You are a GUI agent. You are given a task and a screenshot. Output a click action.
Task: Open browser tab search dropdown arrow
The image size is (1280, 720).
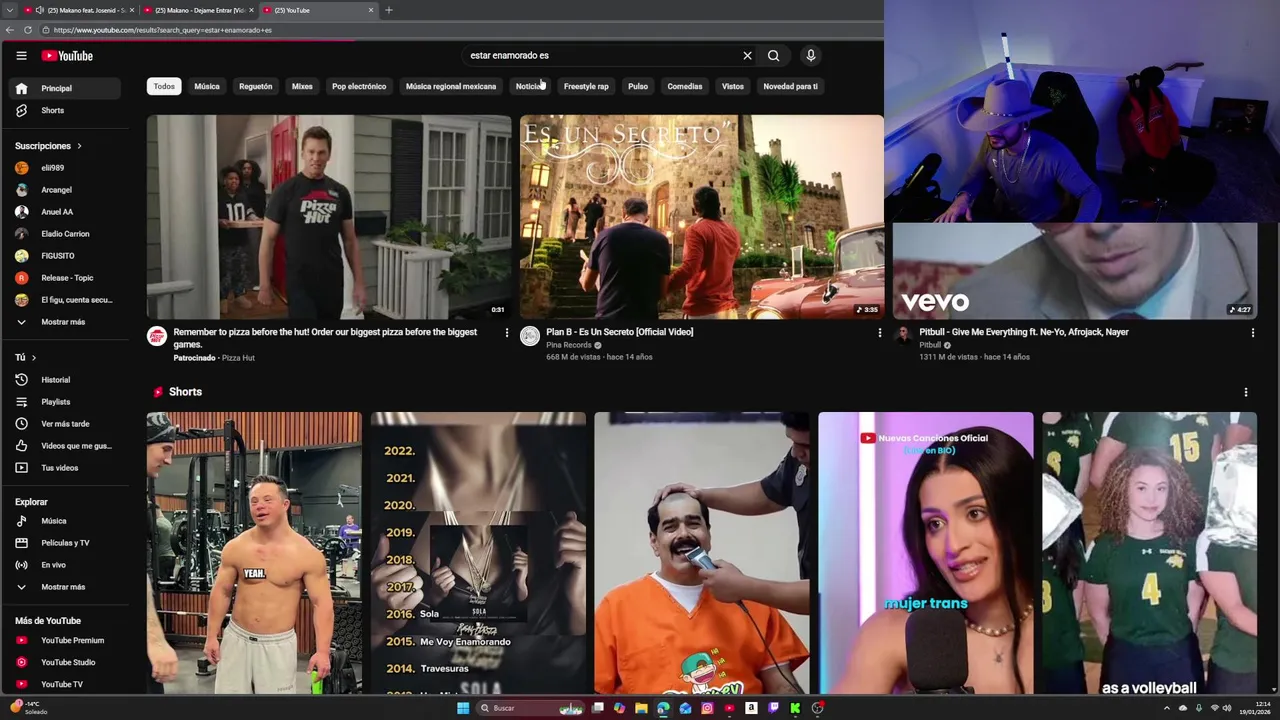[9, 10]
